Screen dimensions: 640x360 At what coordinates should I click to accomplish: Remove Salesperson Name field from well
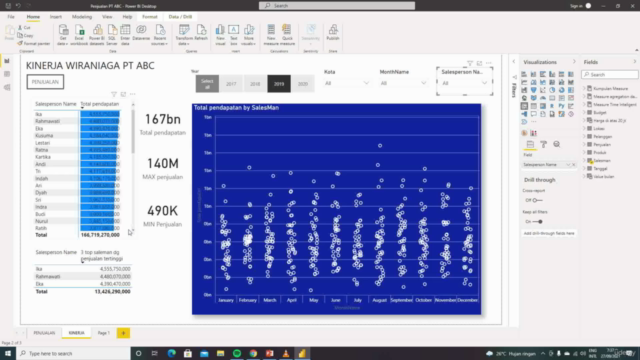click(x=573, y=164)
